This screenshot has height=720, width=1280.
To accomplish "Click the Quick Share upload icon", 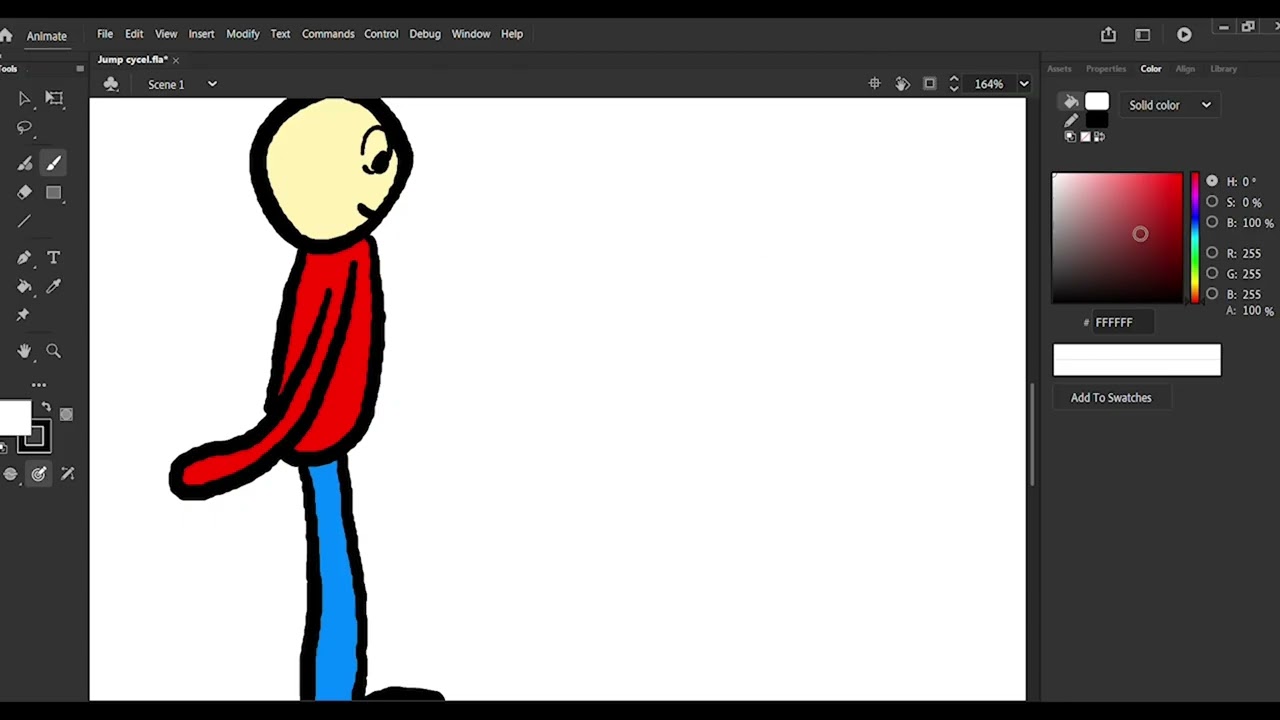I will click(1108, 34).
